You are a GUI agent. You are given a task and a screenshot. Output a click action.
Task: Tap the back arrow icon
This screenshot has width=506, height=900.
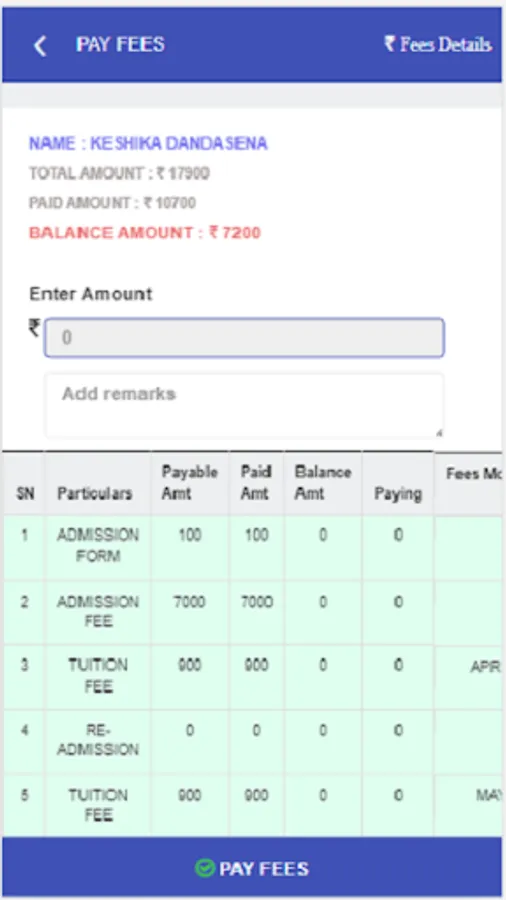click(x=40, y=45)
